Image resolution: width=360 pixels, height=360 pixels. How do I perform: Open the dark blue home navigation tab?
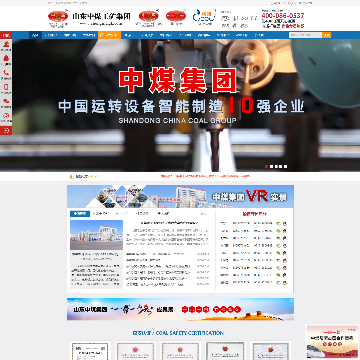pos(35,35)
